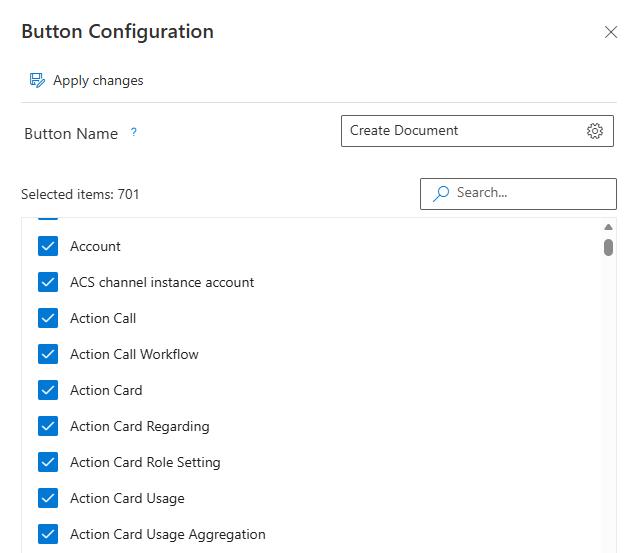Toggle Action Card Usage Aggregation checkbox
This screenshot has height=553, width=637.
pyautogui.click(x=48, y=534)
